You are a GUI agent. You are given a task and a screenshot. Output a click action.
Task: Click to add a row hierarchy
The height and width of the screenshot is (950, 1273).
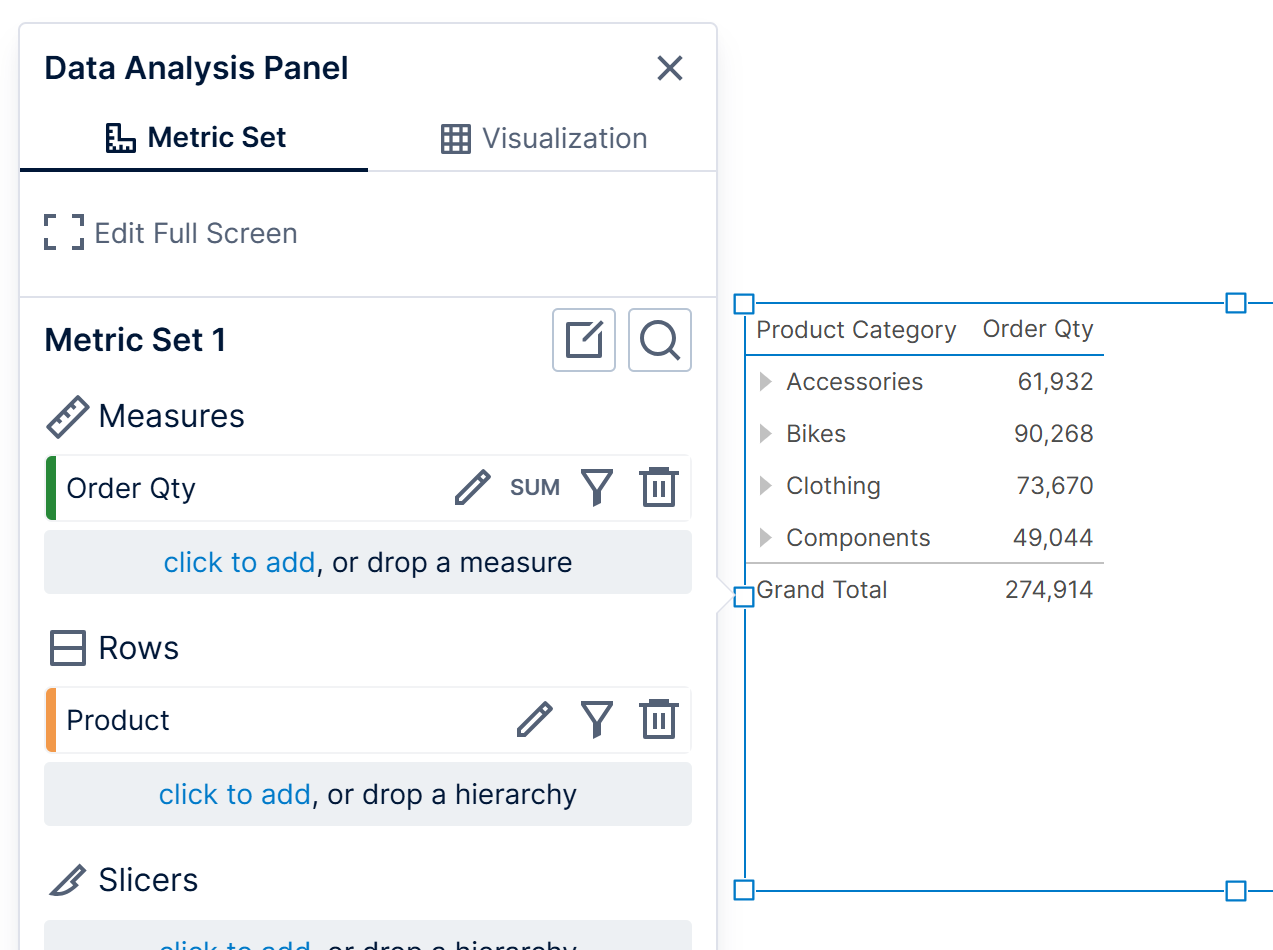(235, 794)
